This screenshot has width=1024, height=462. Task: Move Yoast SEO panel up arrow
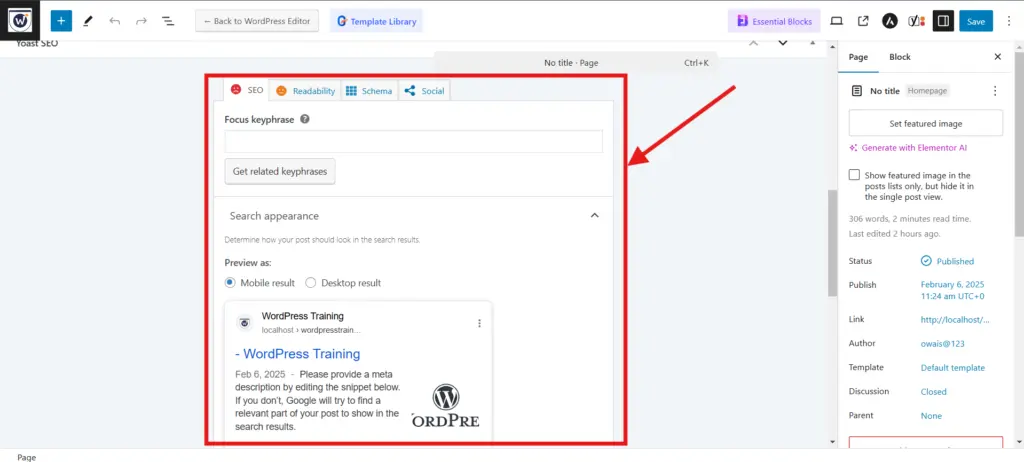[x=754, y=43]
